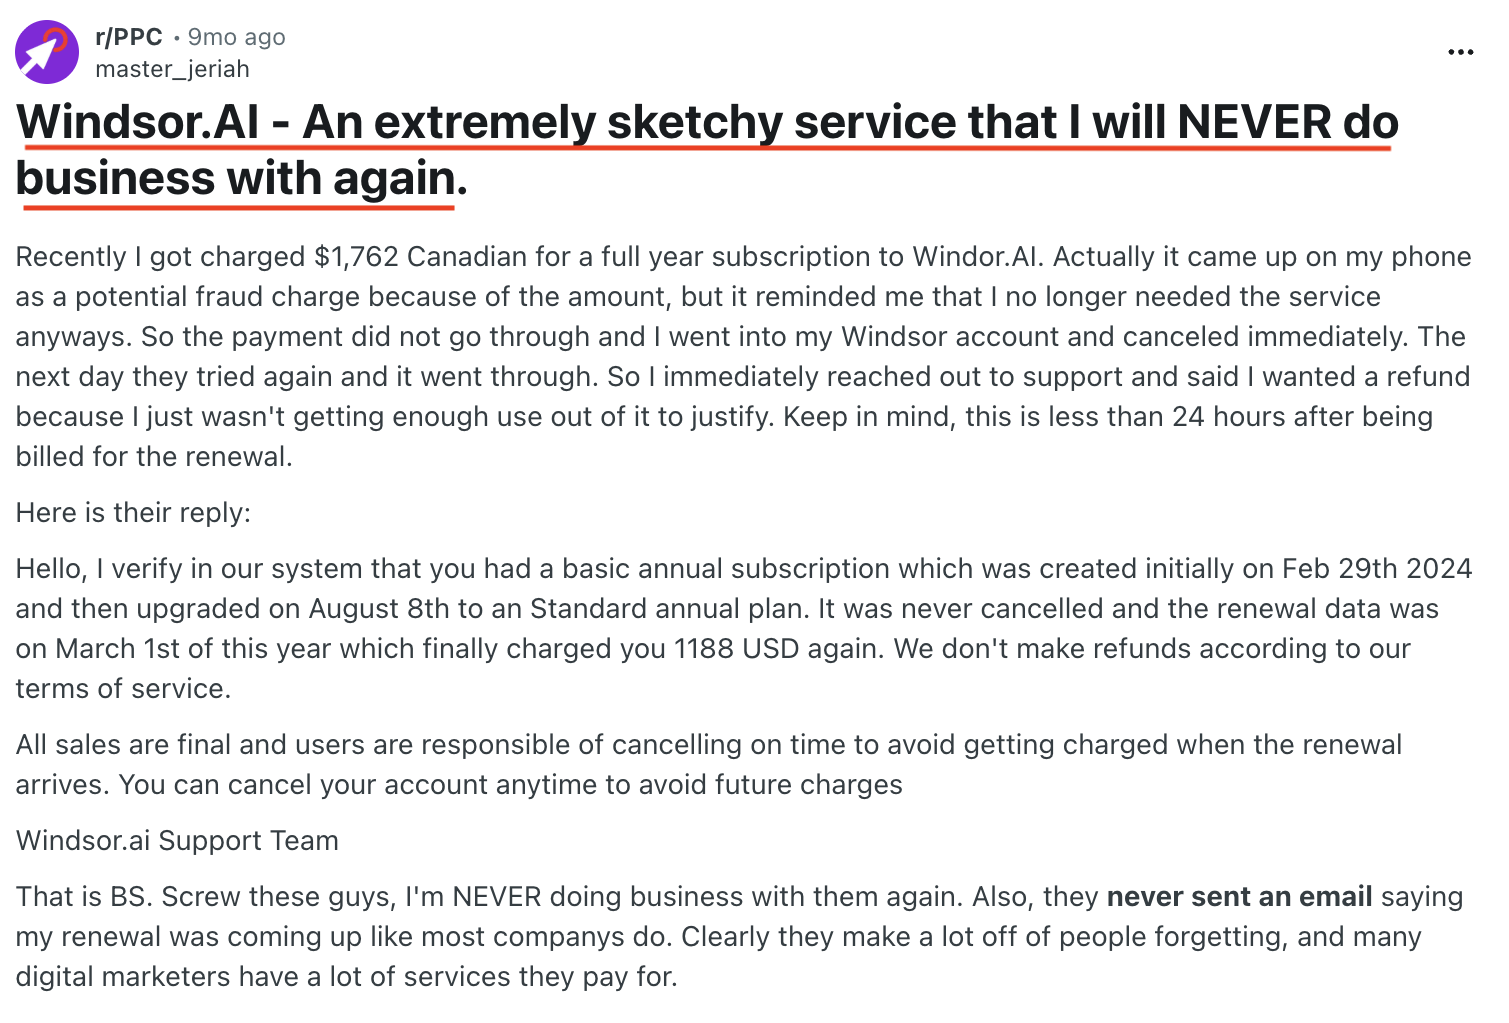This screenshot has height=1023, width=1509.
Task: Open the three-dot post options menu
Action: click(x=1461, y=52)
